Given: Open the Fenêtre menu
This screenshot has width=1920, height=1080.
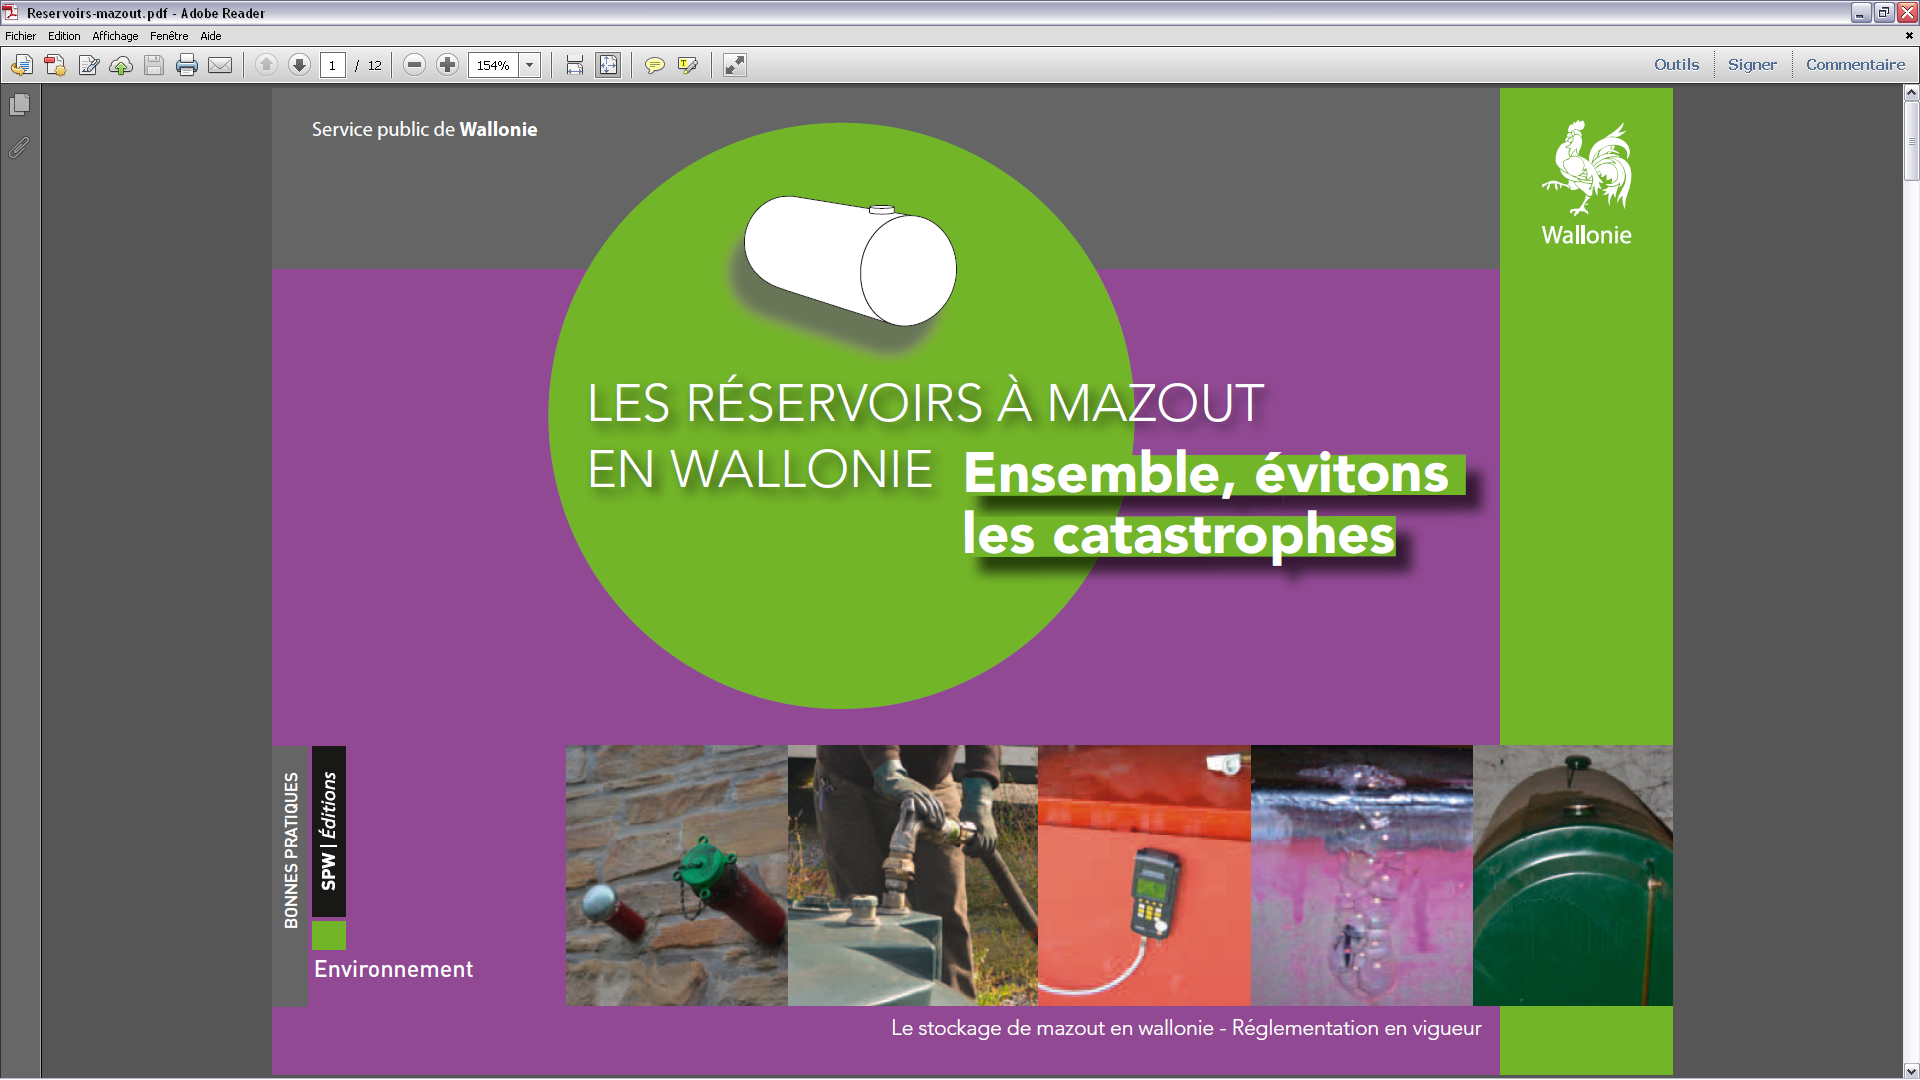Looking at the screenshot, I should pyautogui.click(x=169, y=36).
